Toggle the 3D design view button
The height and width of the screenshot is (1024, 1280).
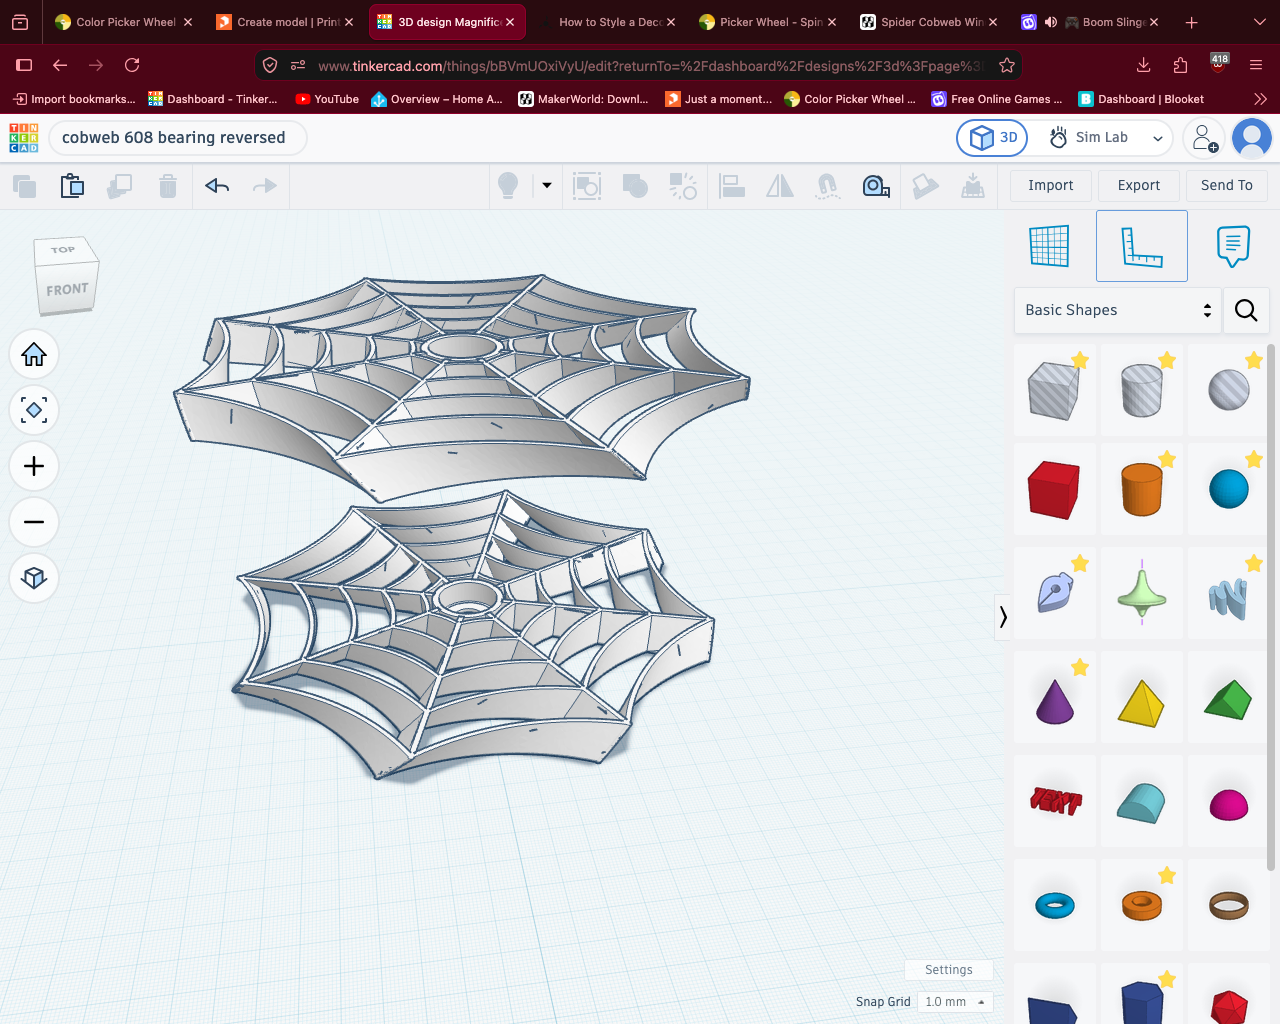coord(993,138)
